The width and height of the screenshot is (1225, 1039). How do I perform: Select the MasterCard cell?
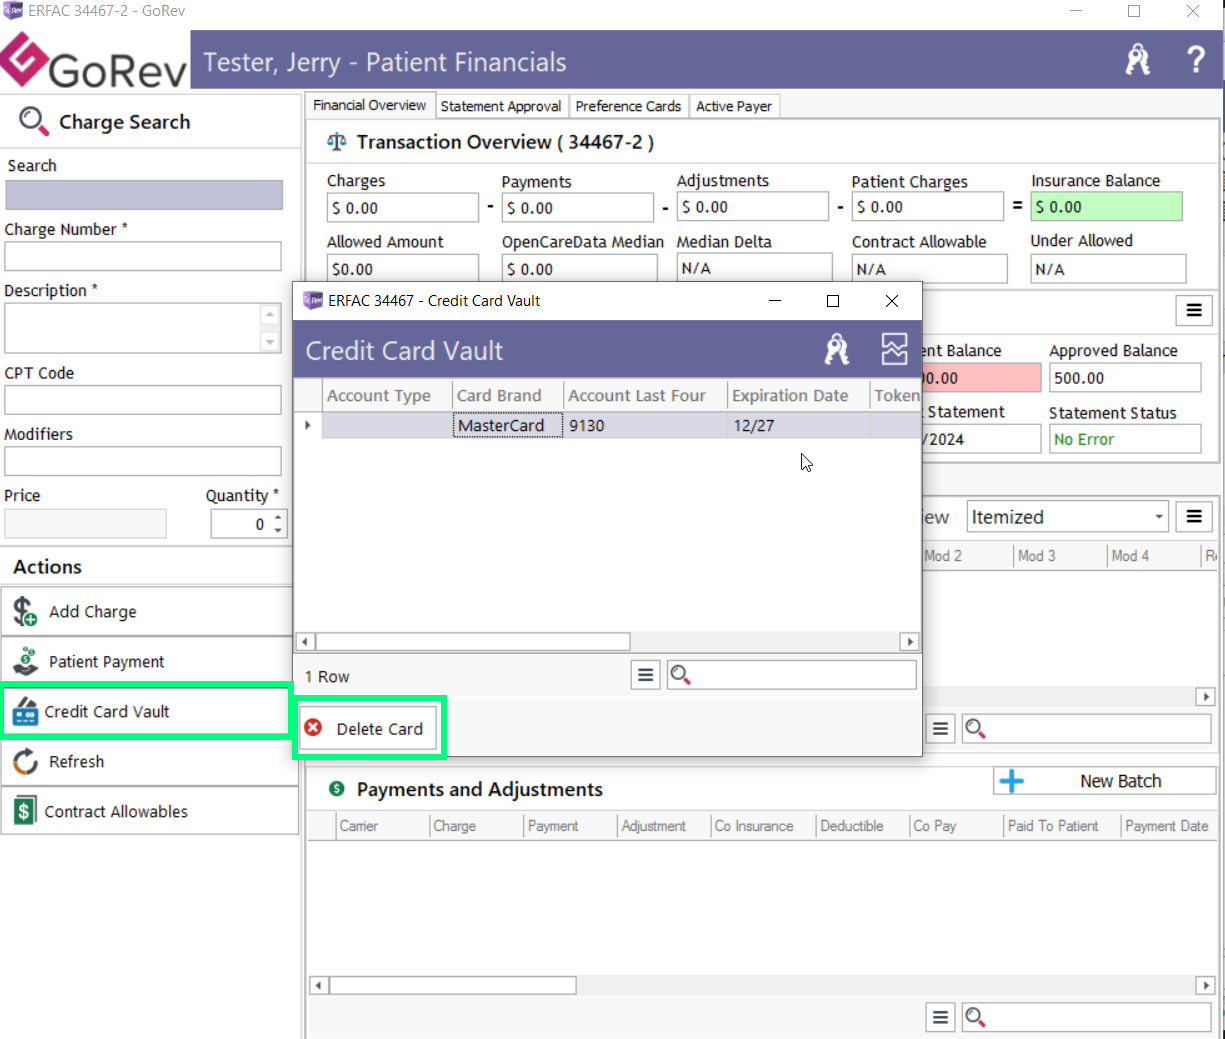pos(507,425)
